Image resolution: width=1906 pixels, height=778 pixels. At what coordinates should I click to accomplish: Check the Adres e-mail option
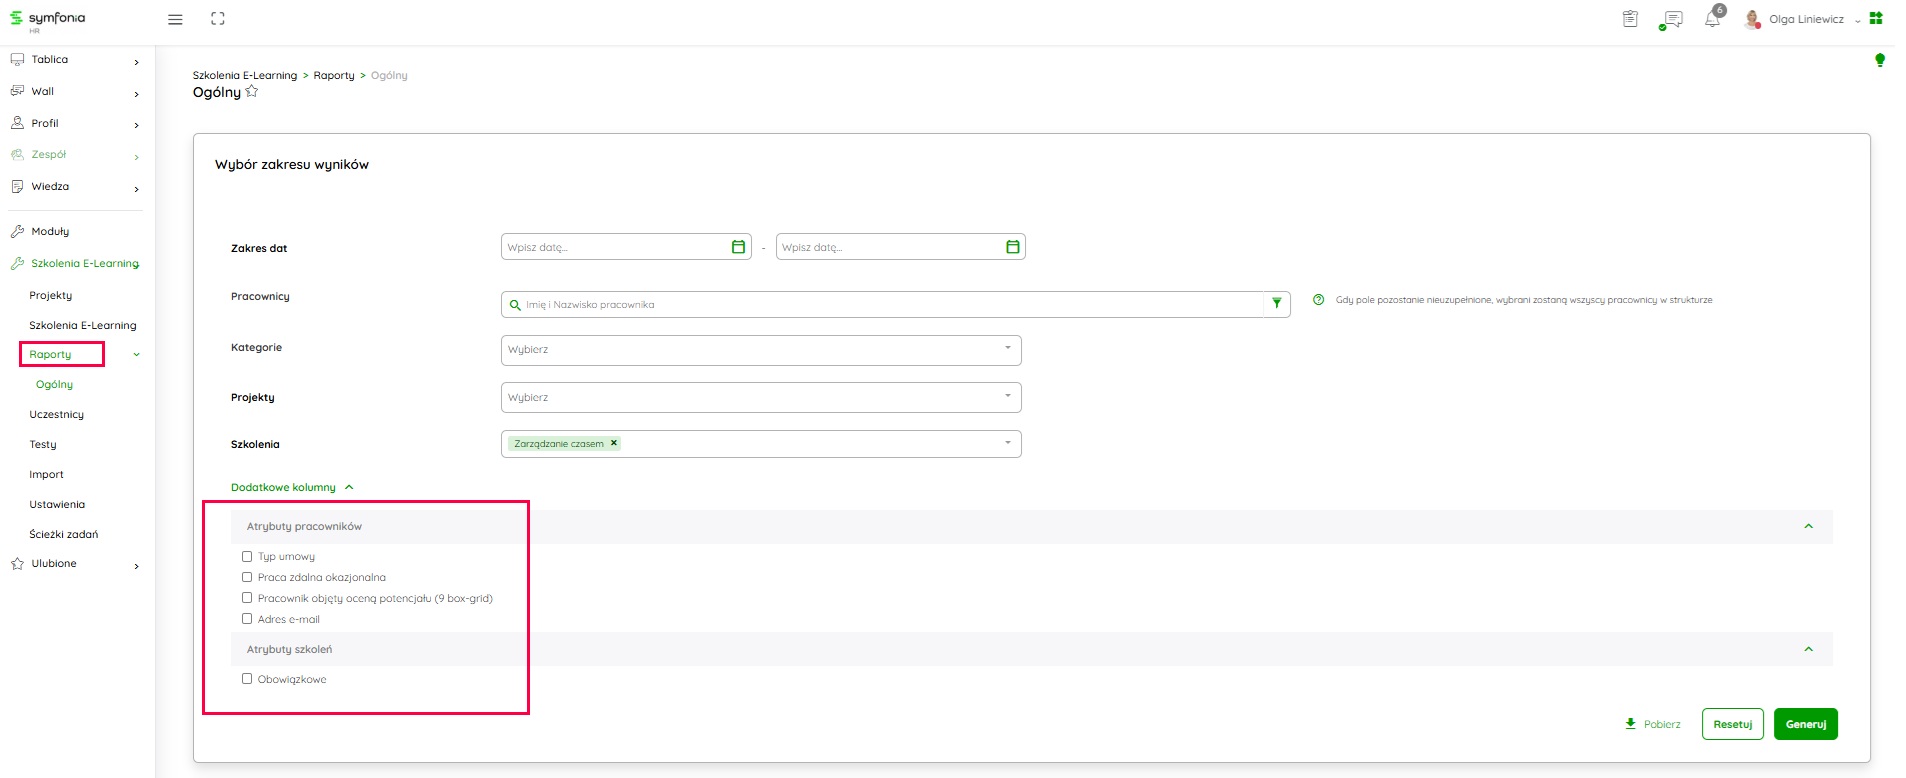247,619
